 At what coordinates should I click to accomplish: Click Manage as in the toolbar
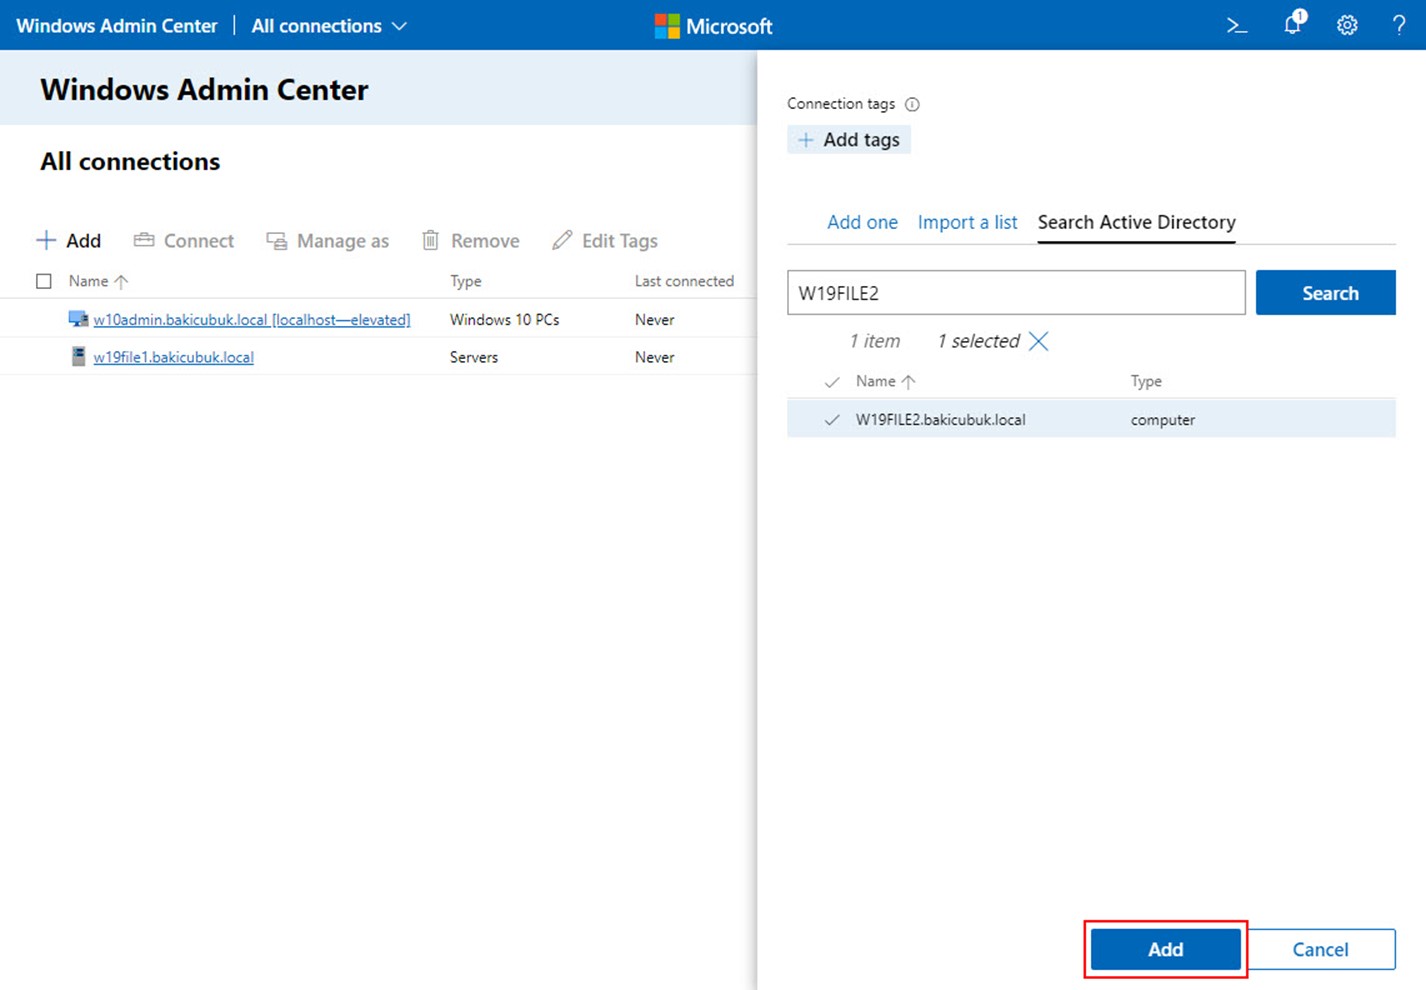point(328,240)
